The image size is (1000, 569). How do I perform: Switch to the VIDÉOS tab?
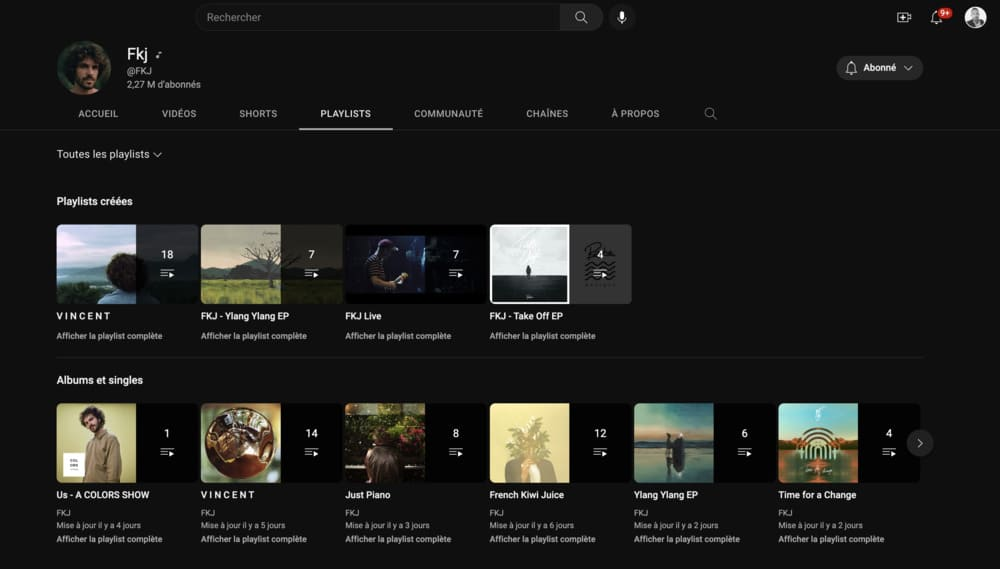[x=179, y=114]
